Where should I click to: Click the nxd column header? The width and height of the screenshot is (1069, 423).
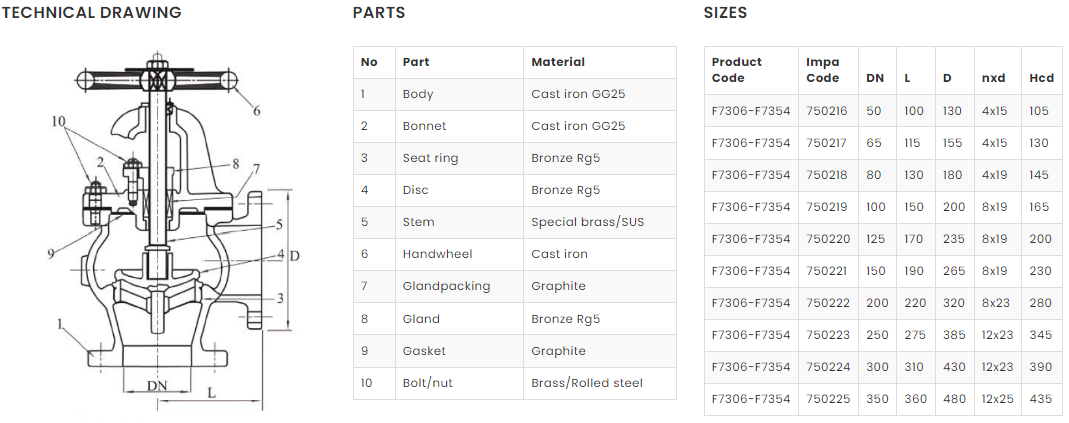(x=993, y=78)
